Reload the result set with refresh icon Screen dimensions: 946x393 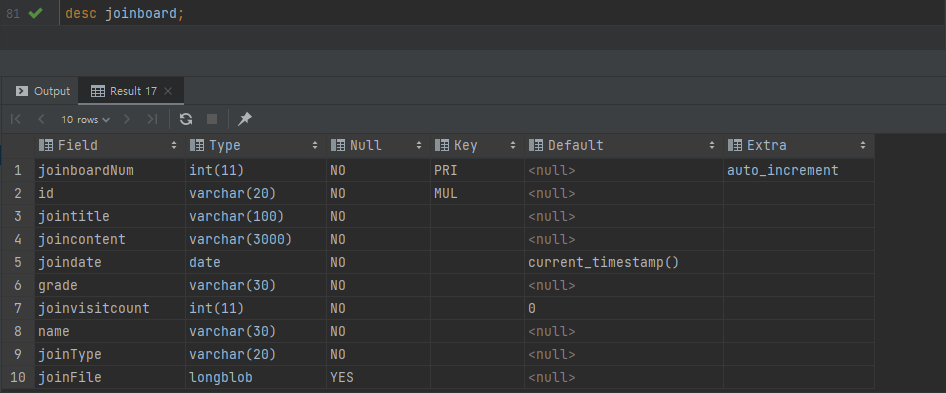[x=186, y=120]
